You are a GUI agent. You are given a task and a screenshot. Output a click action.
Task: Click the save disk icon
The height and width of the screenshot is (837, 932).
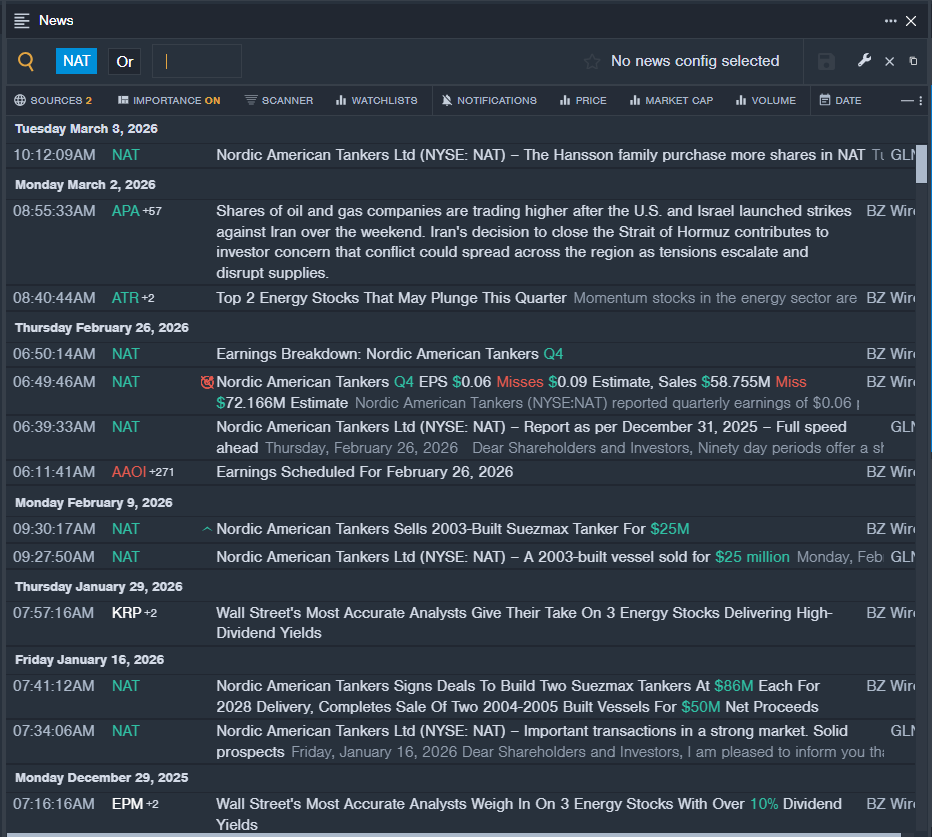826,62
